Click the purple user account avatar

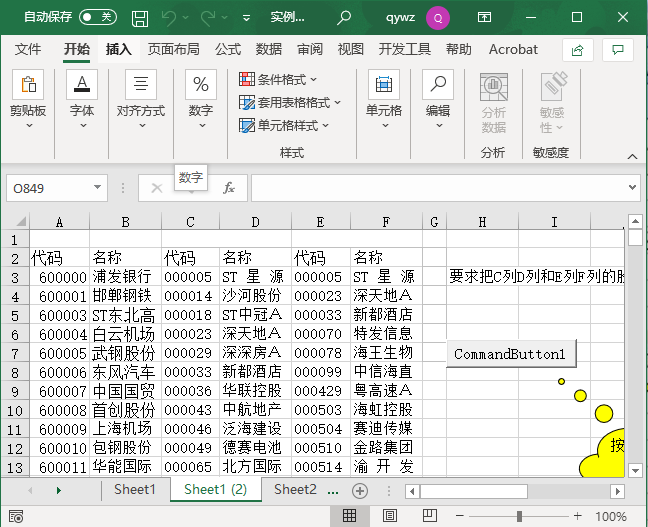point(438,18)
